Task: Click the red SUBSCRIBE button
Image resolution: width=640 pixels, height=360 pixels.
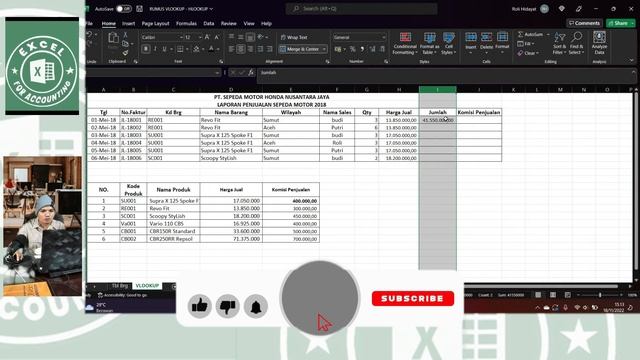Action: (413, 298)
